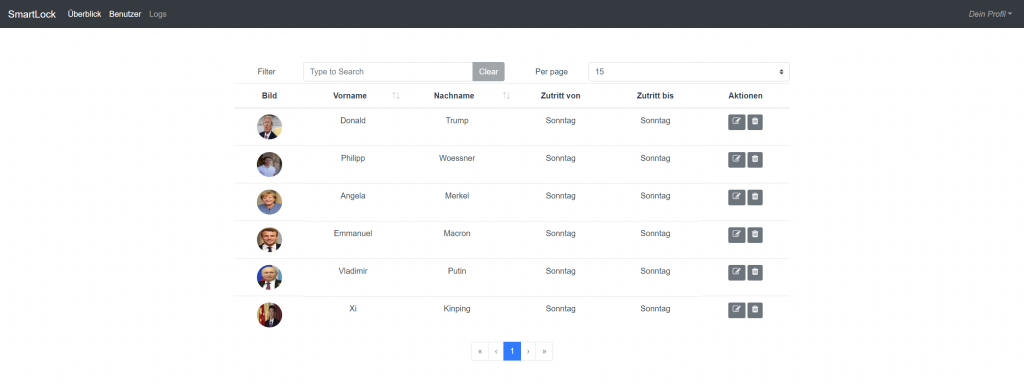
Task: Delete the Donald Trump user entry
Action: 755,122
